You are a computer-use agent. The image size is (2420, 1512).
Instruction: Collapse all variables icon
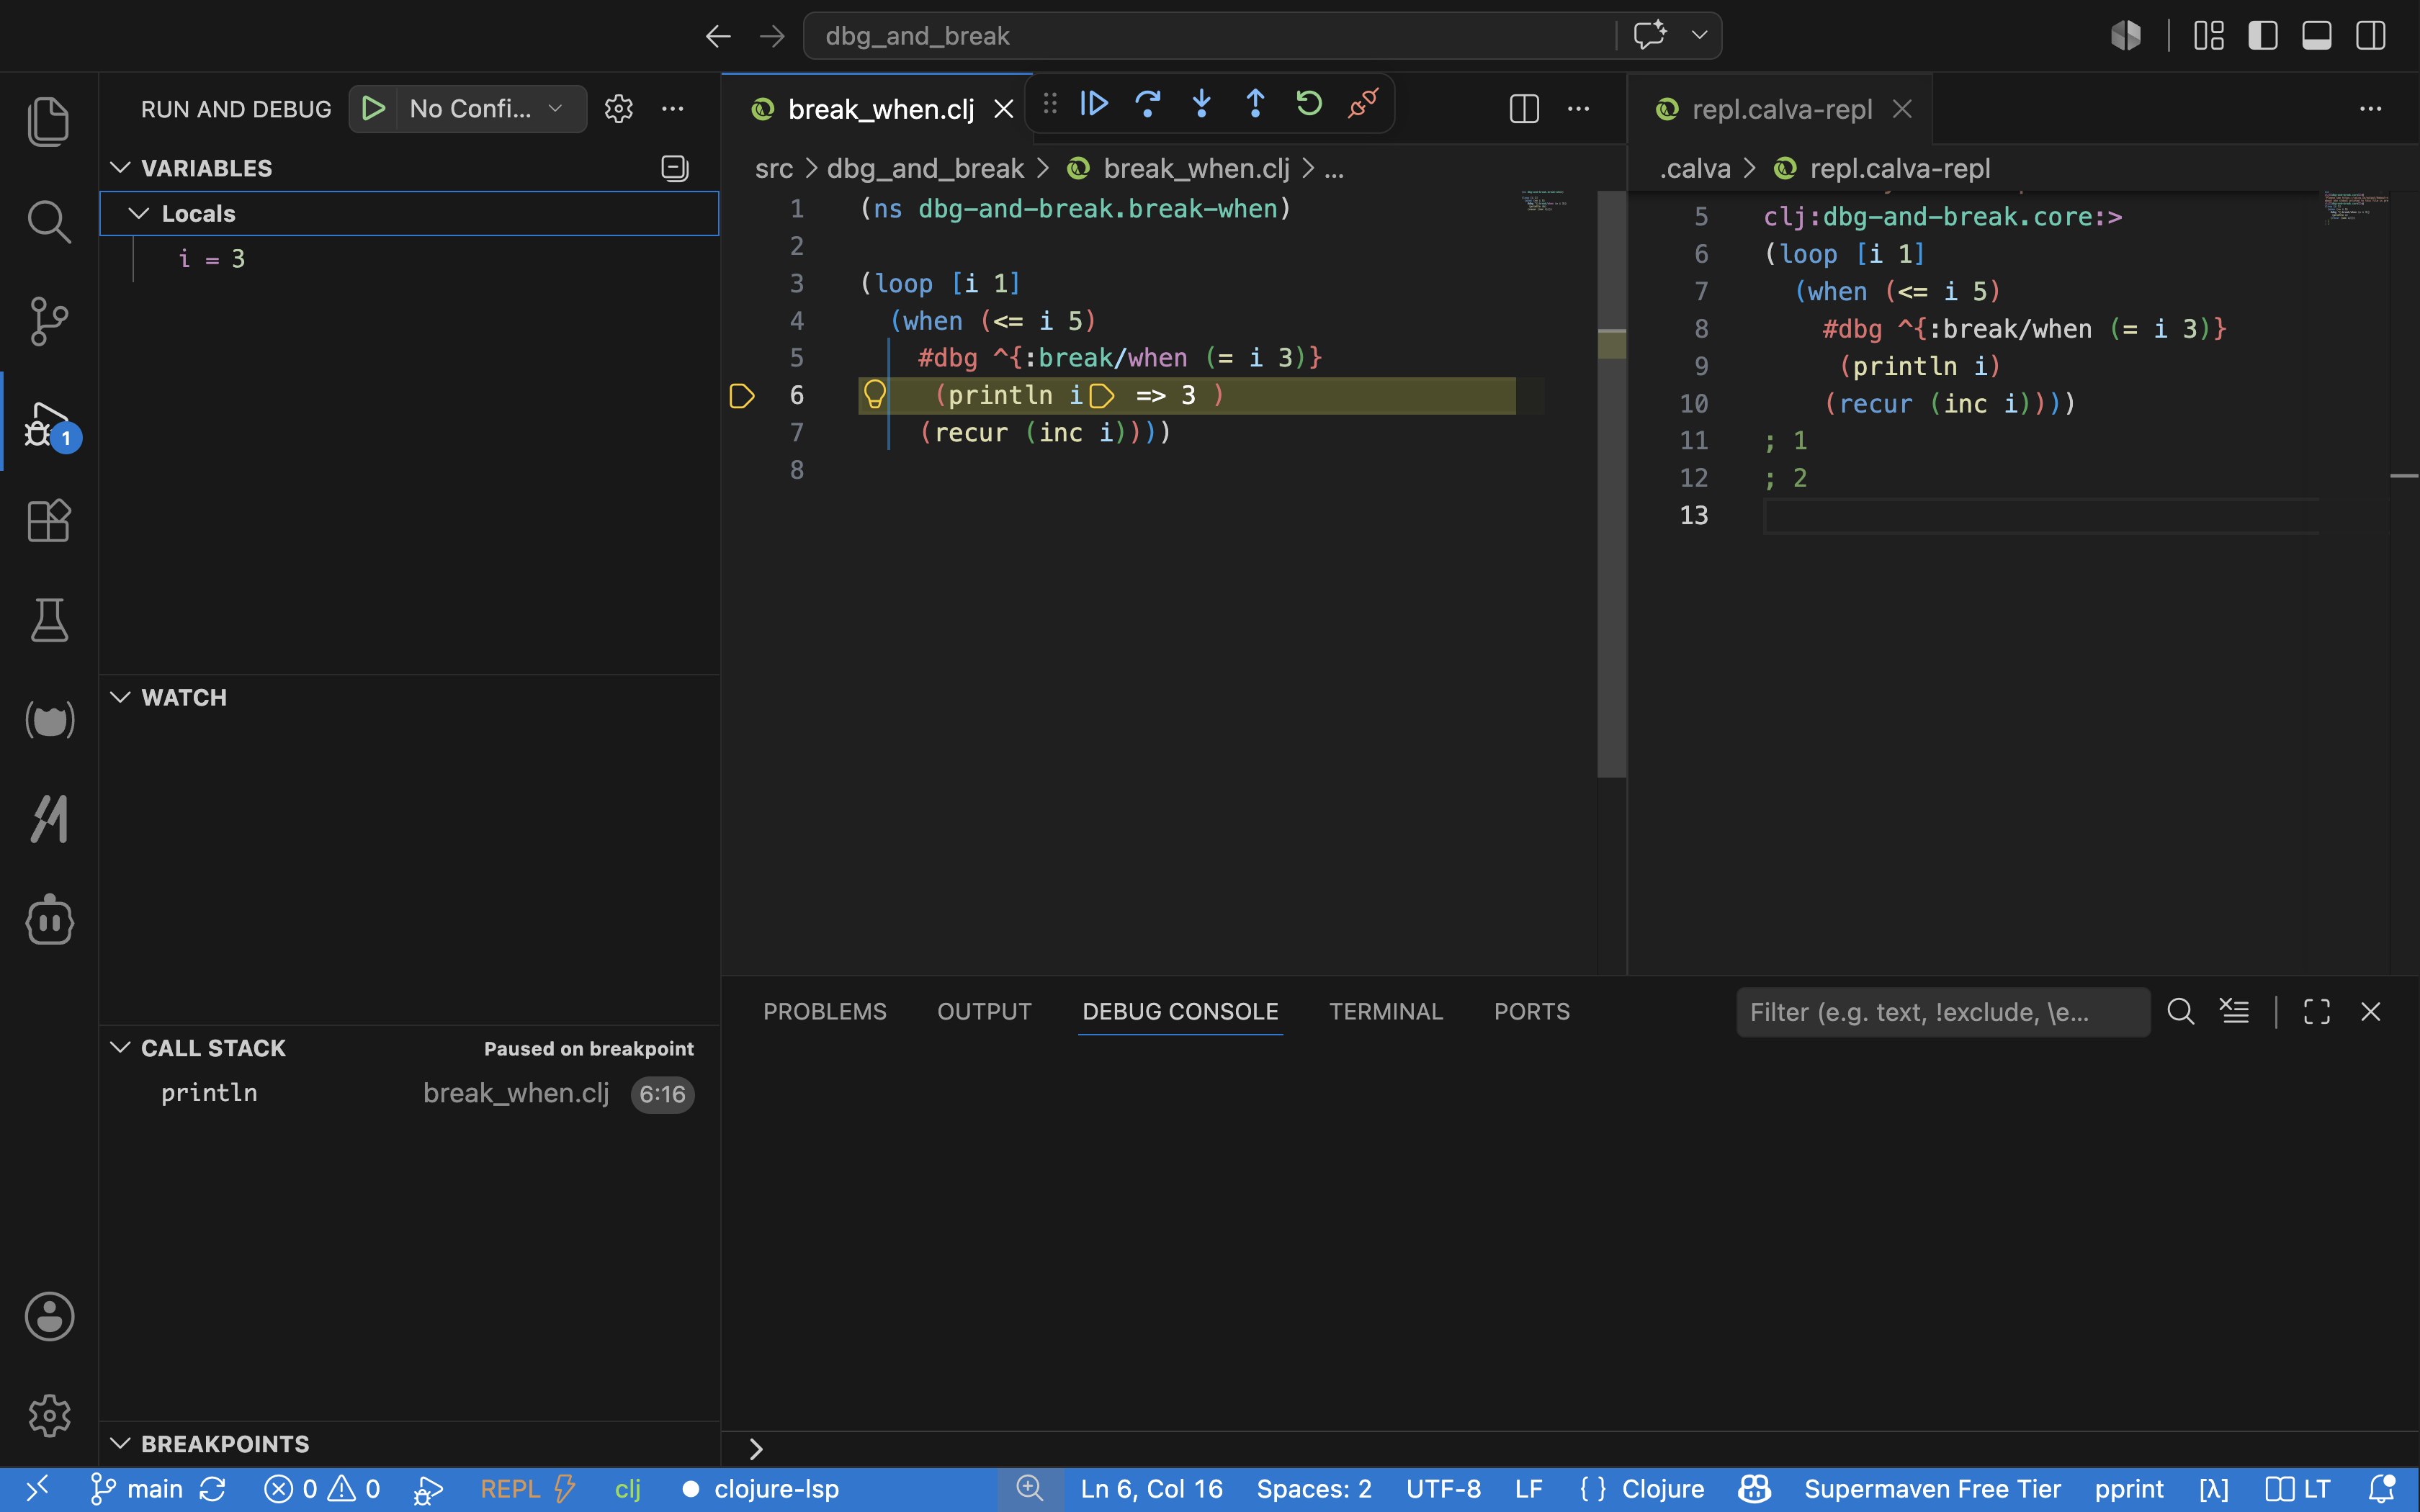[675, 168]
